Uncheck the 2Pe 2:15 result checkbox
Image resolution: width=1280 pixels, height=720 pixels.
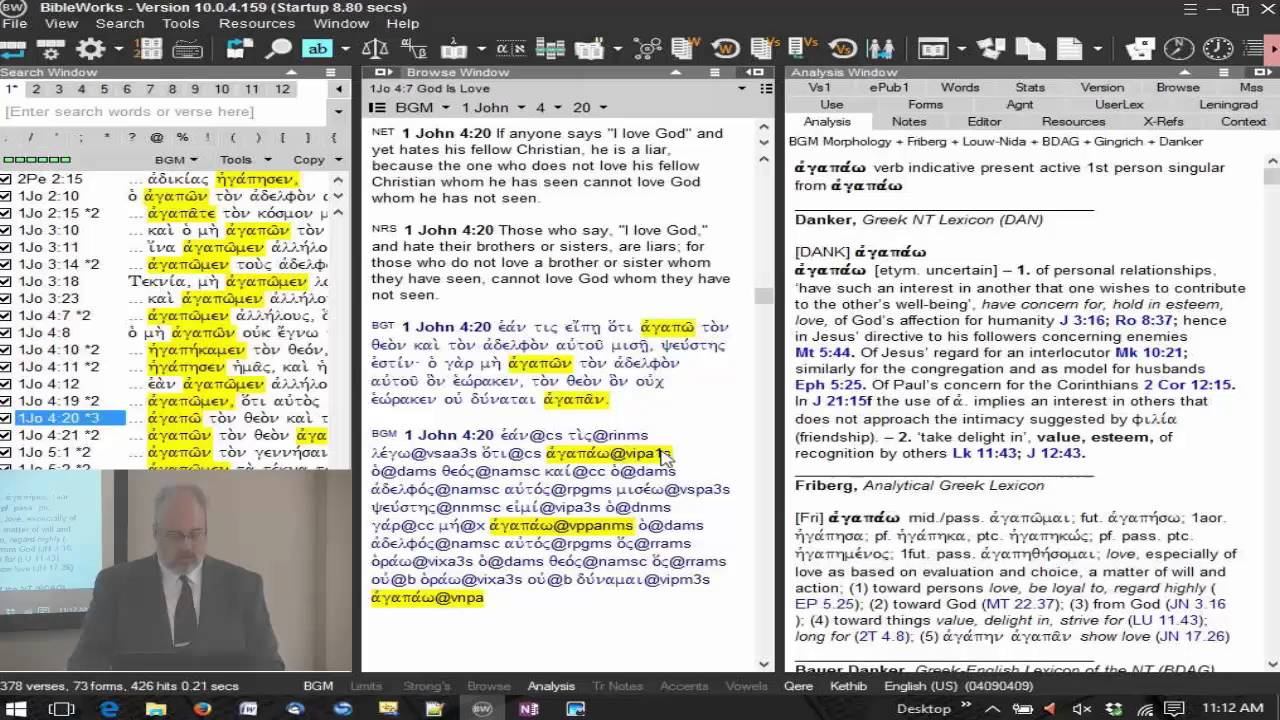pos(6,179)
